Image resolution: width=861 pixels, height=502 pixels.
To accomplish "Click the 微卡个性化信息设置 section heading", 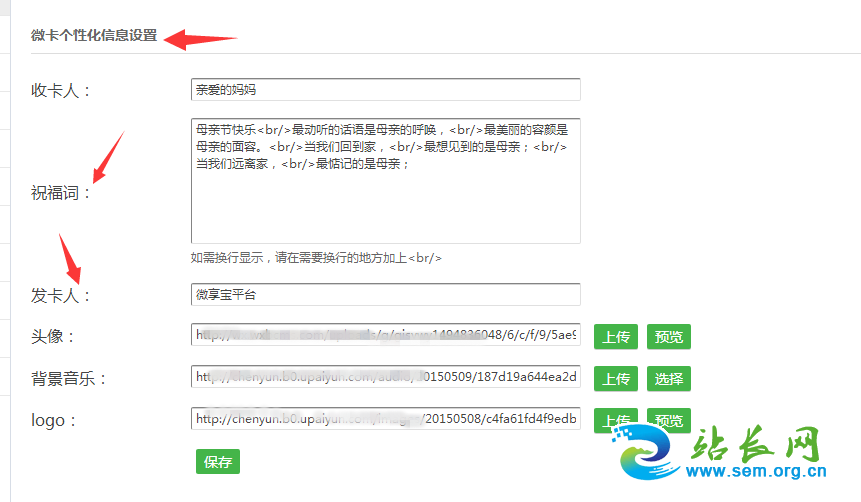I will click(94, 35).
